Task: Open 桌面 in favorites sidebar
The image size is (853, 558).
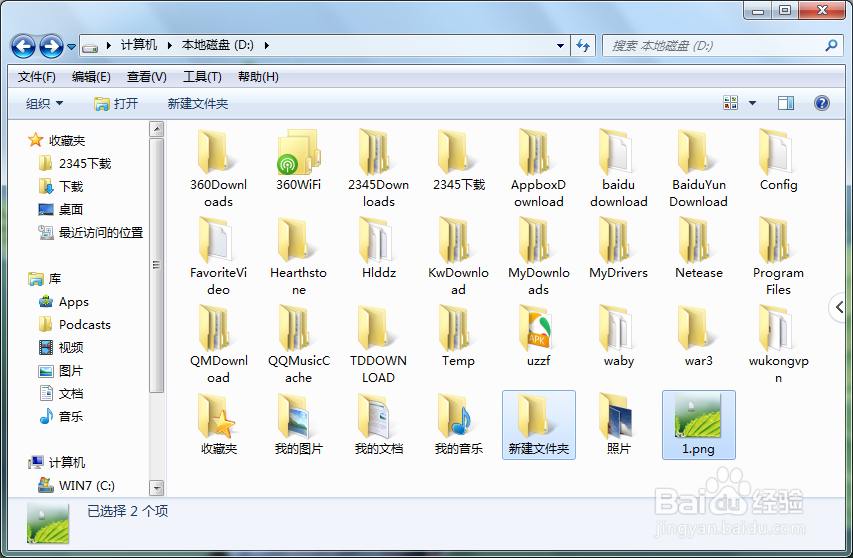Action: click(x=61, y=209)
